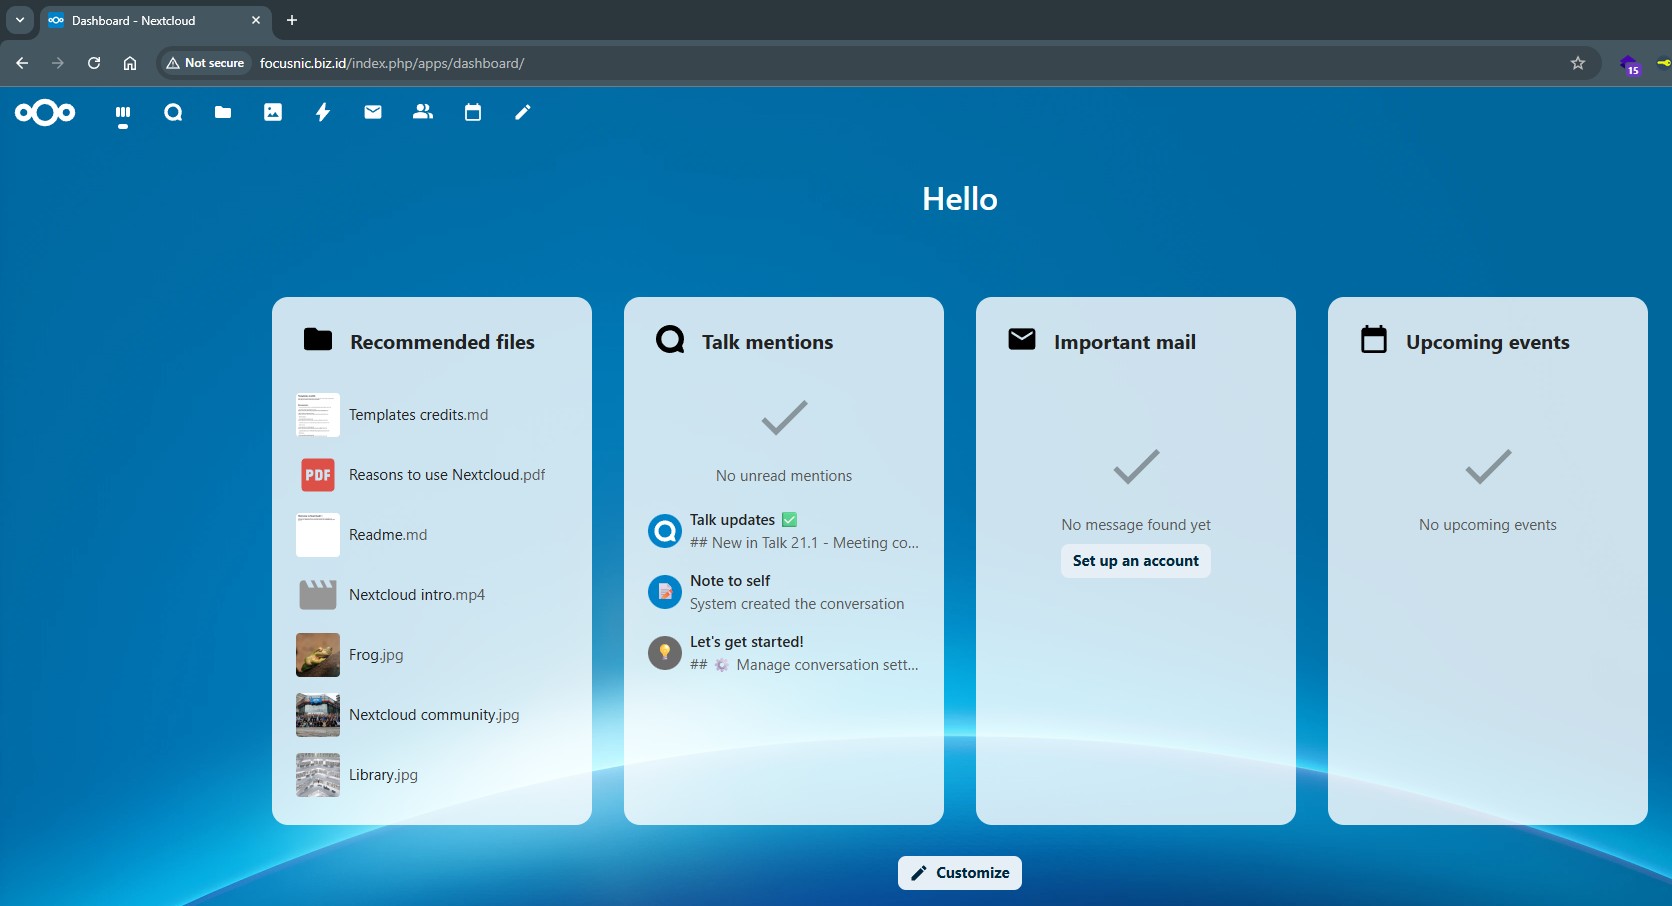Open the Mail envelope icon in navigation

tap(373, 113)
